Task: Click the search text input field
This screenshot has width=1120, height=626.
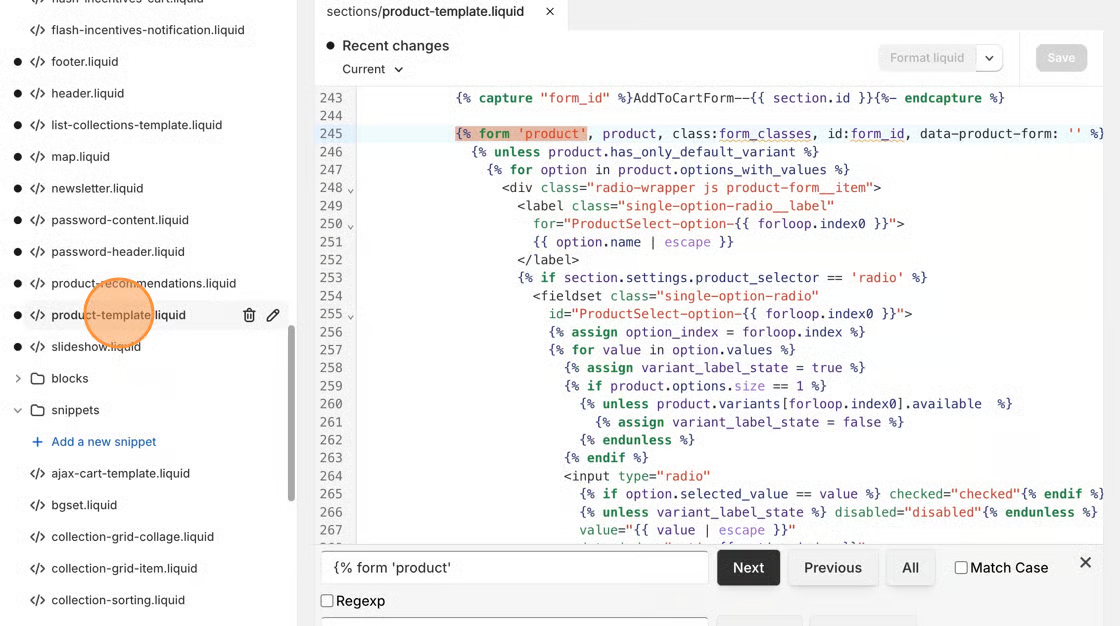Action: pyautogui.click(x=514, y=568)
